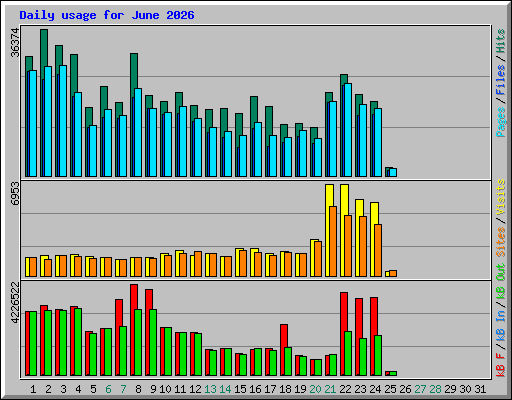
Task: Click day label 11 on the x-axis
Action: coord(180,389)
